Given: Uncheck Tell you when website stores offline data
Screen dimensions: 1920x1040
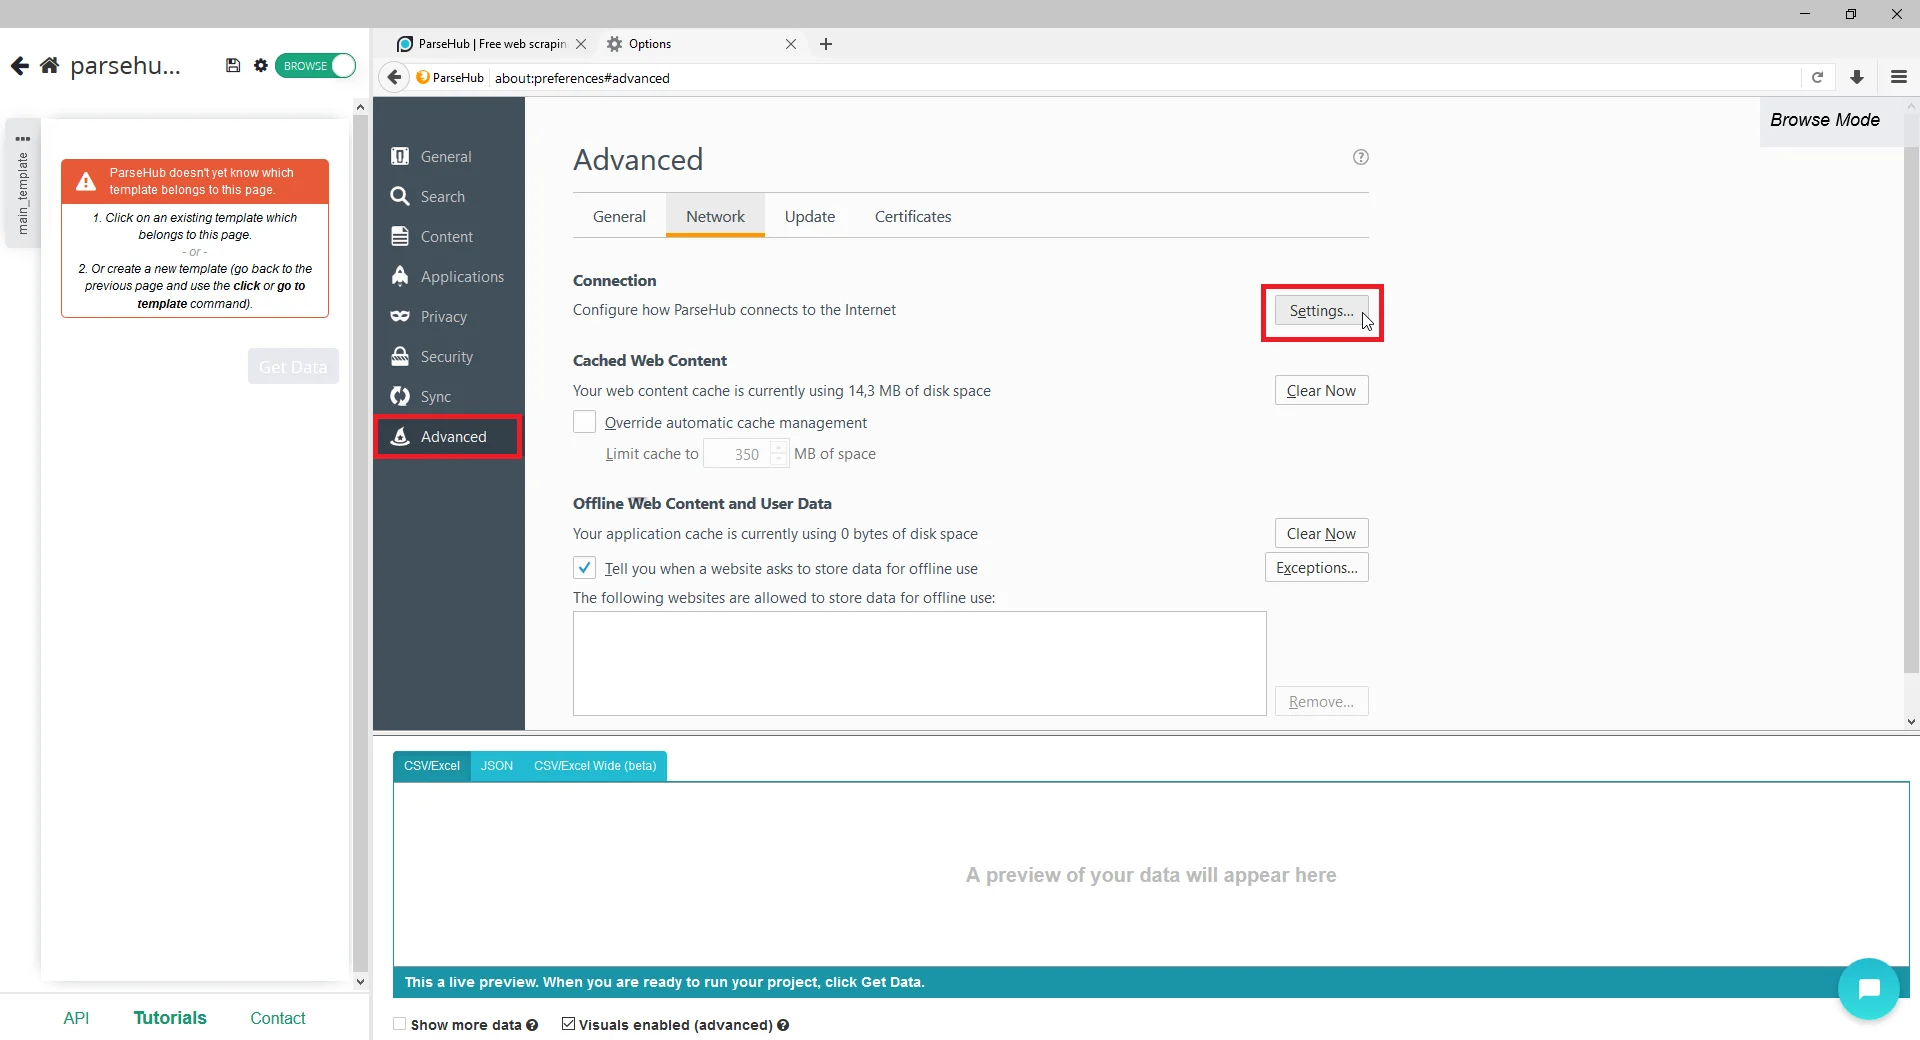Looking at the screenshot, I should (x=585, y=569).
